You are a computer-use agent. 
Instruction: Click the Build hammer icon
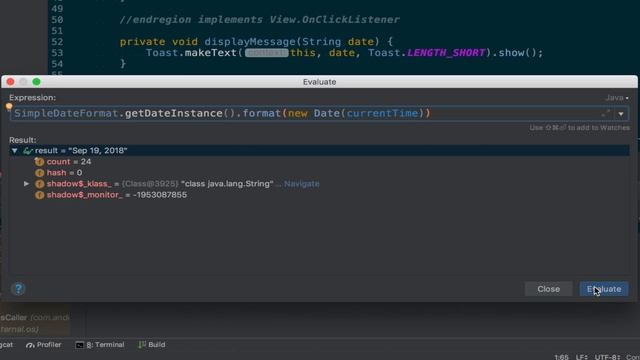(x=142, y=345)
